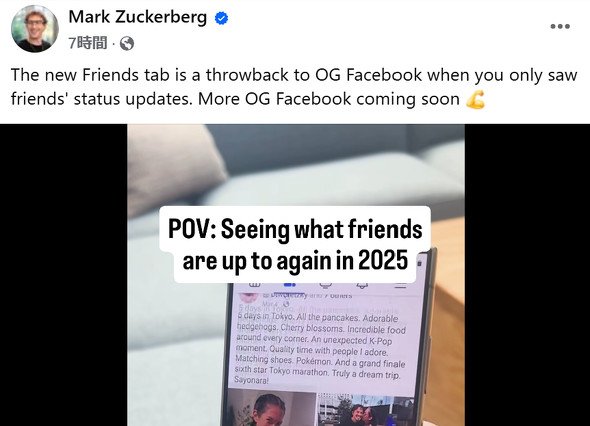Click Mark Zuckerberg's profile picture
Image resolution: width=590 pixels, height=426 pixels.
[x=35, y=29]
